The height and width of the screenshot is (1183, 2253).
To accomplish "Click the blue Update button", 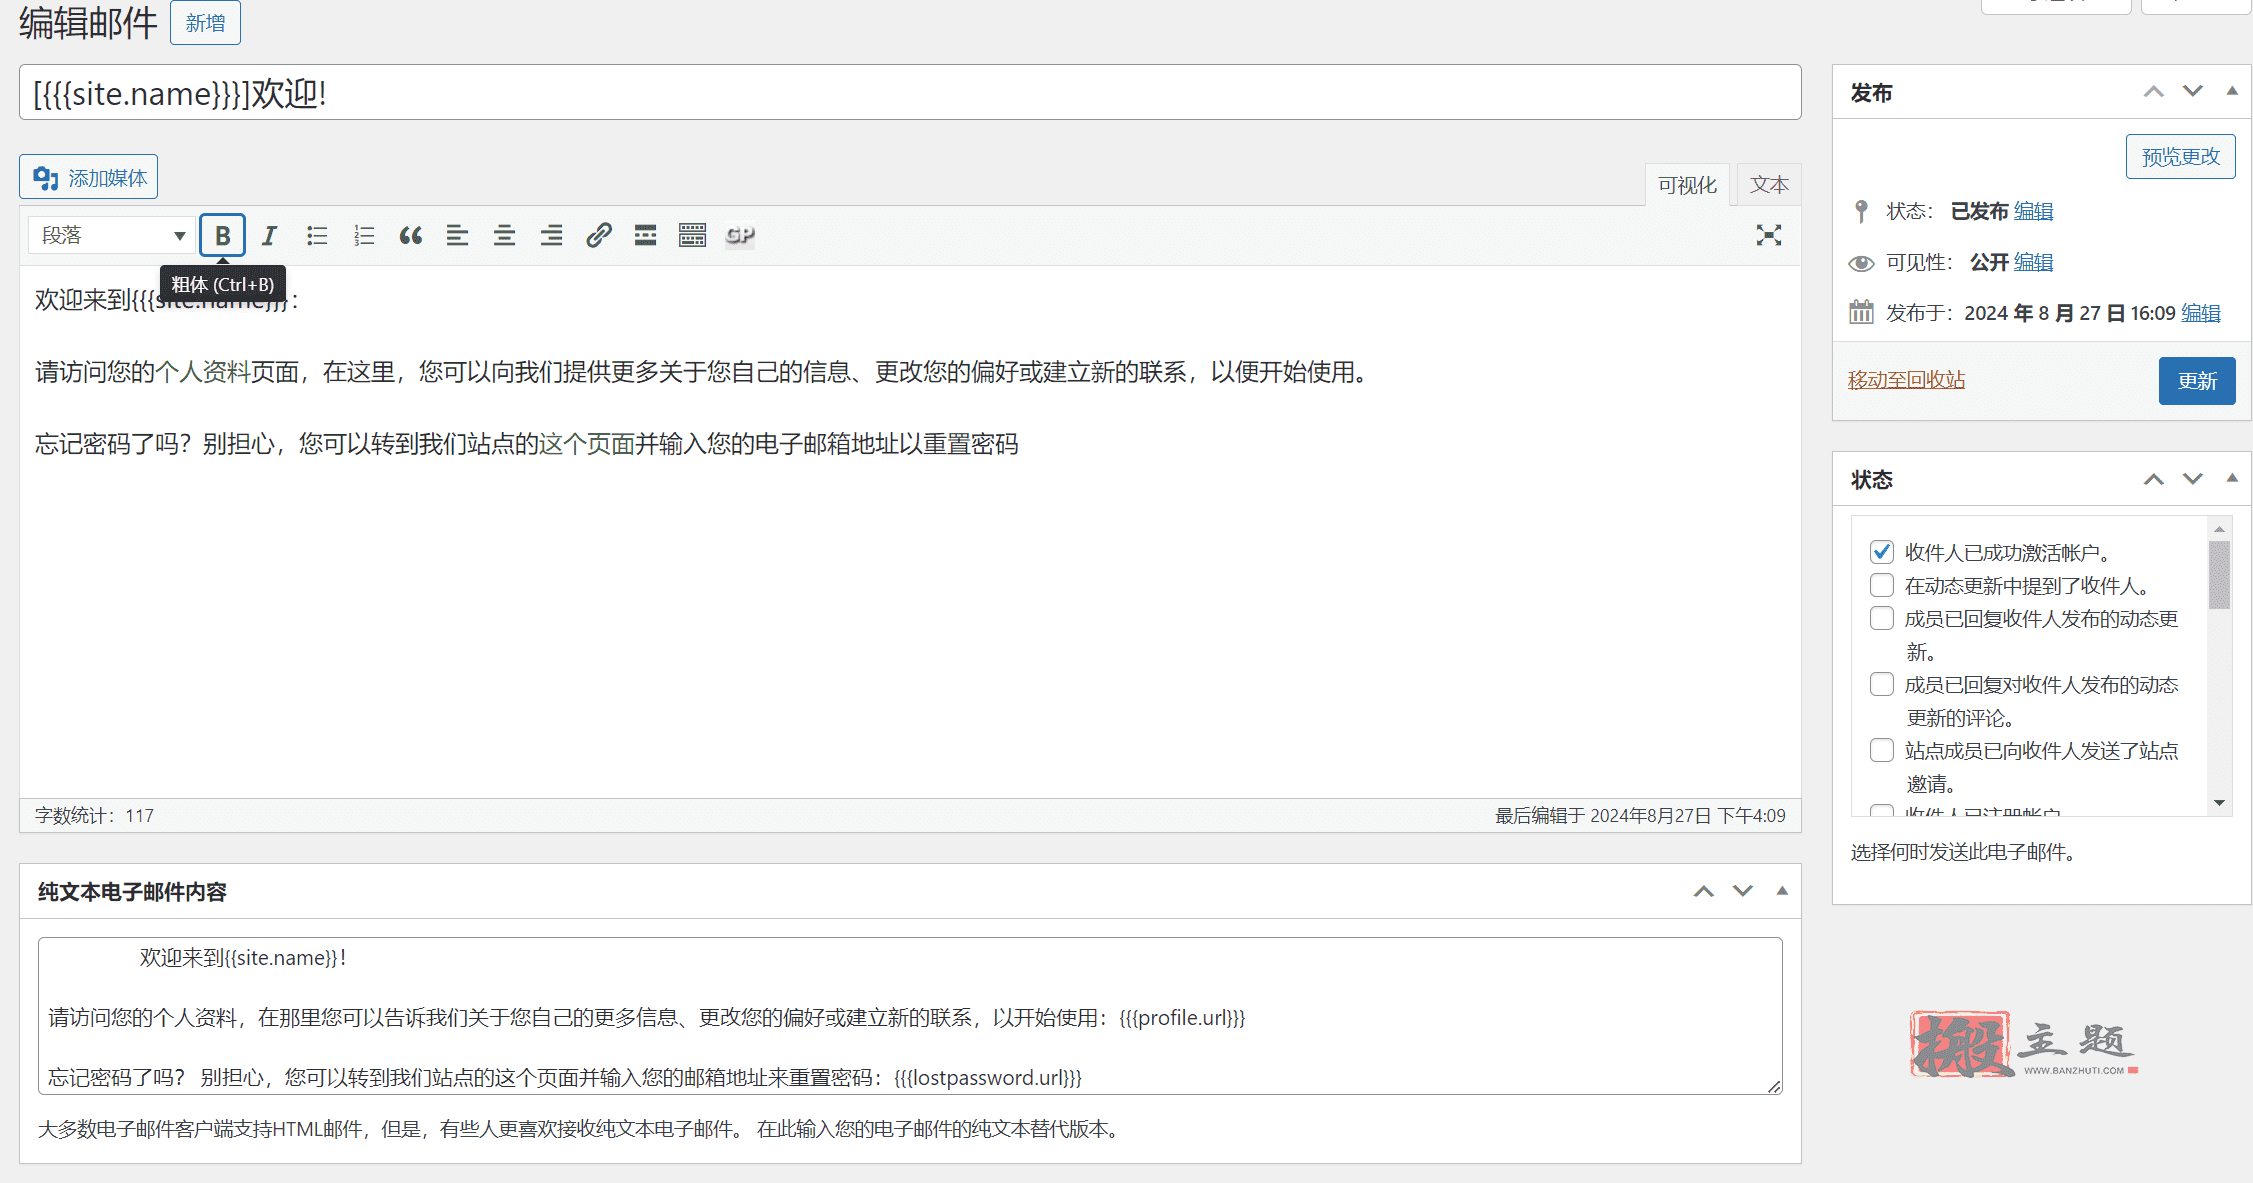I will (2197, 381).
